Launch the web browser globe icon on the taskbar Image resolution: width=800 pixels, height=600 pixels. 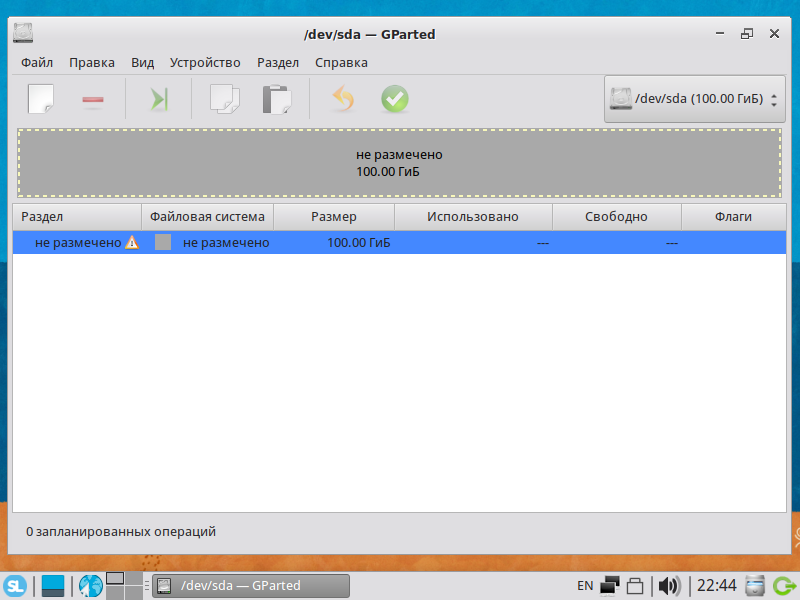pos(91,586)
